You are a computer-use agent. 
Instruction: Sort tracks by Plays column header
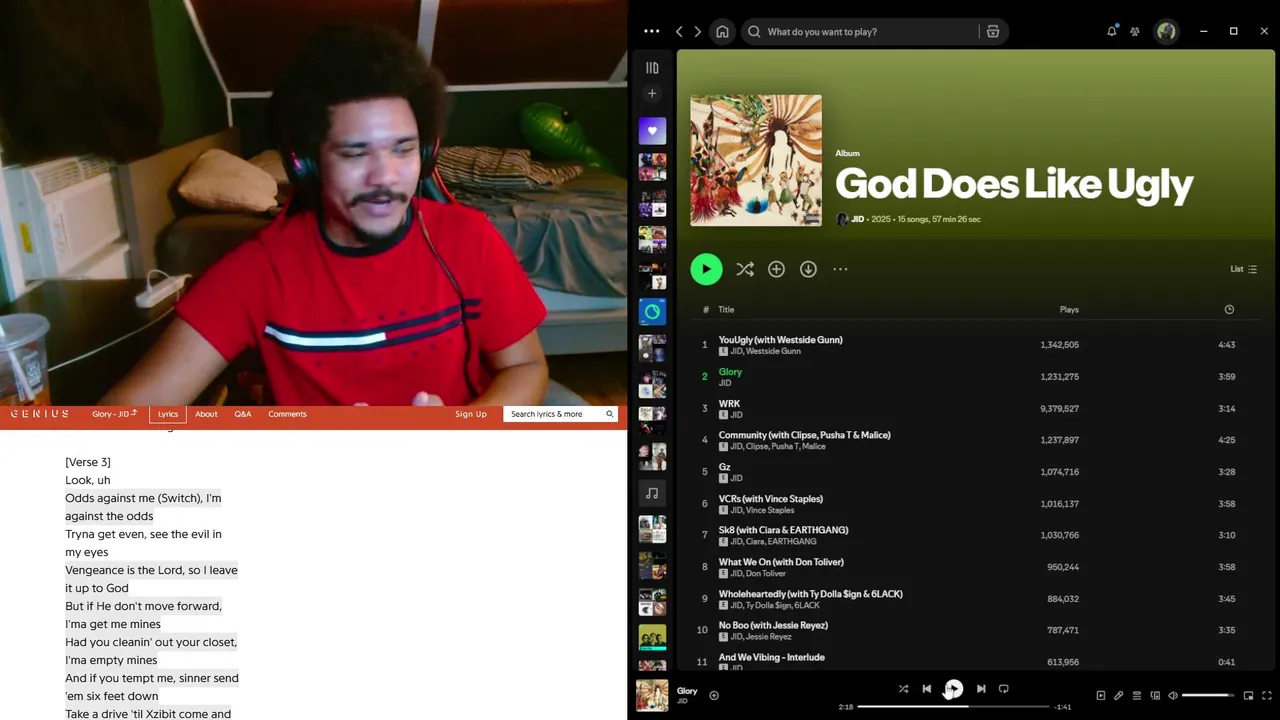pyautogui.click(x=1069, y=310)
